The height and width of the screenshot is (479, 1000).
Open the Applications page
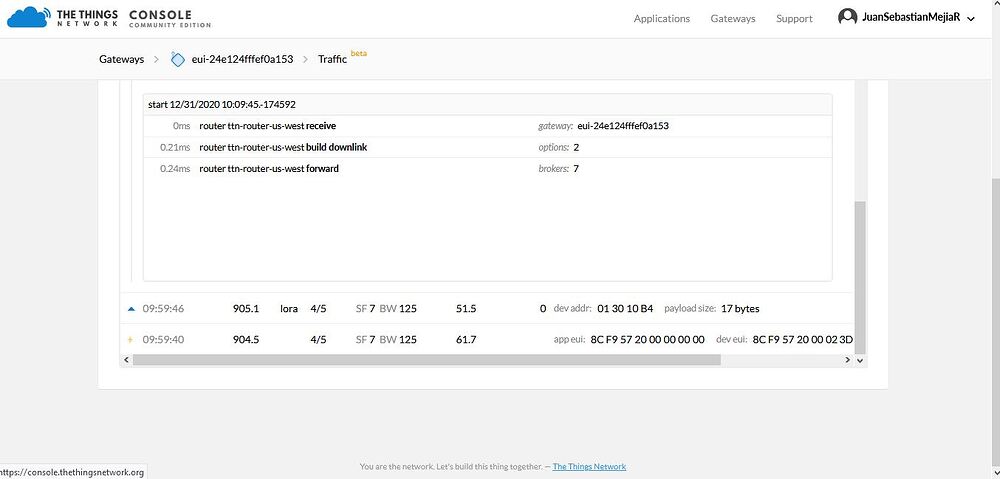pyautogui.click(x=661, y=18)
